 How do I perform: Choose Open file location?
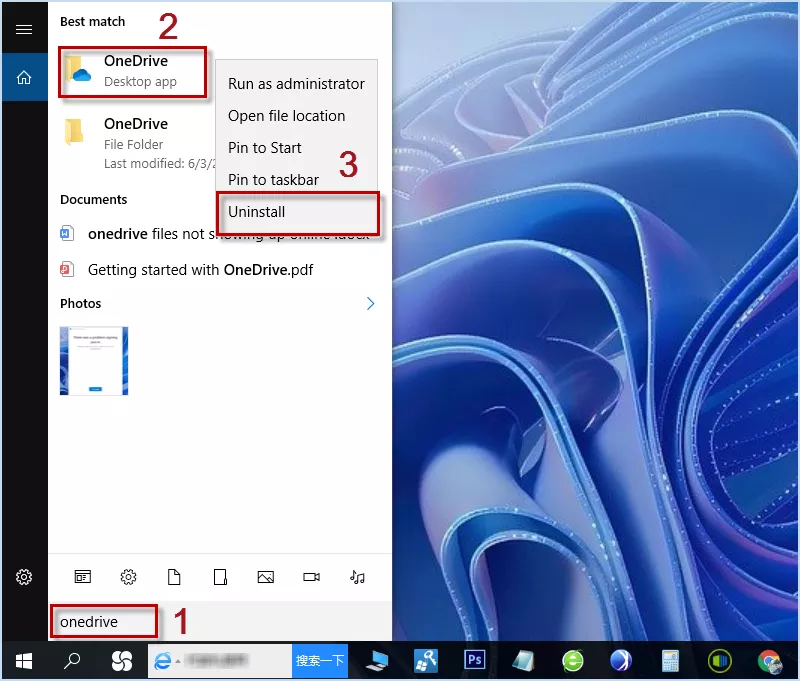296,116
